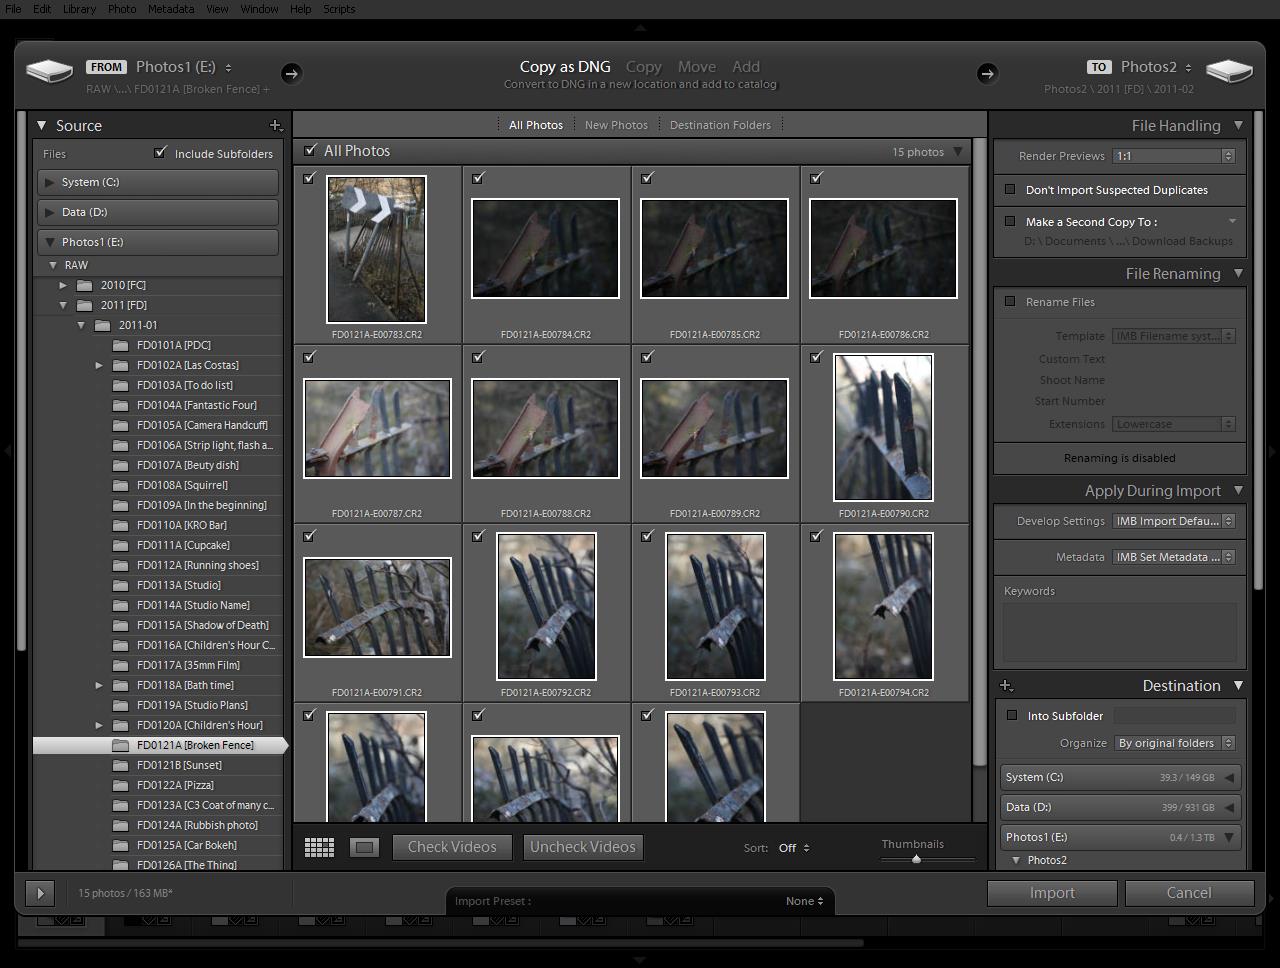Uncheck Include Subfolders

click(160, 153)
